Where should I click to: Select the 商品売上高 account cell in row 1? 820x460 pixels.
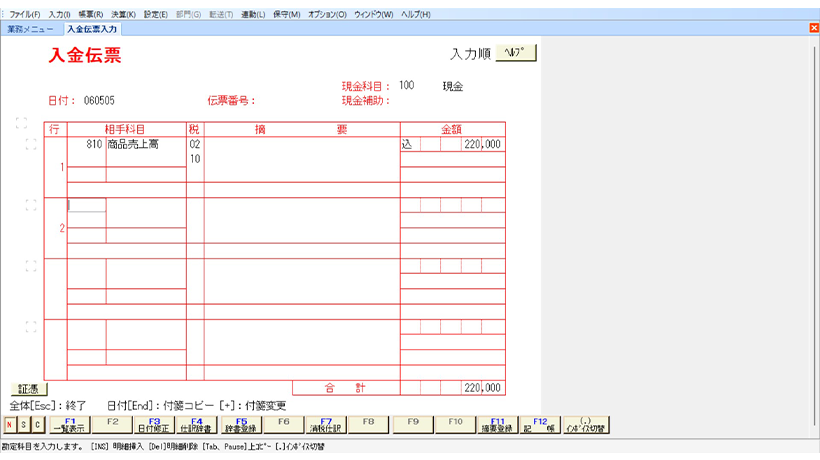146,144
